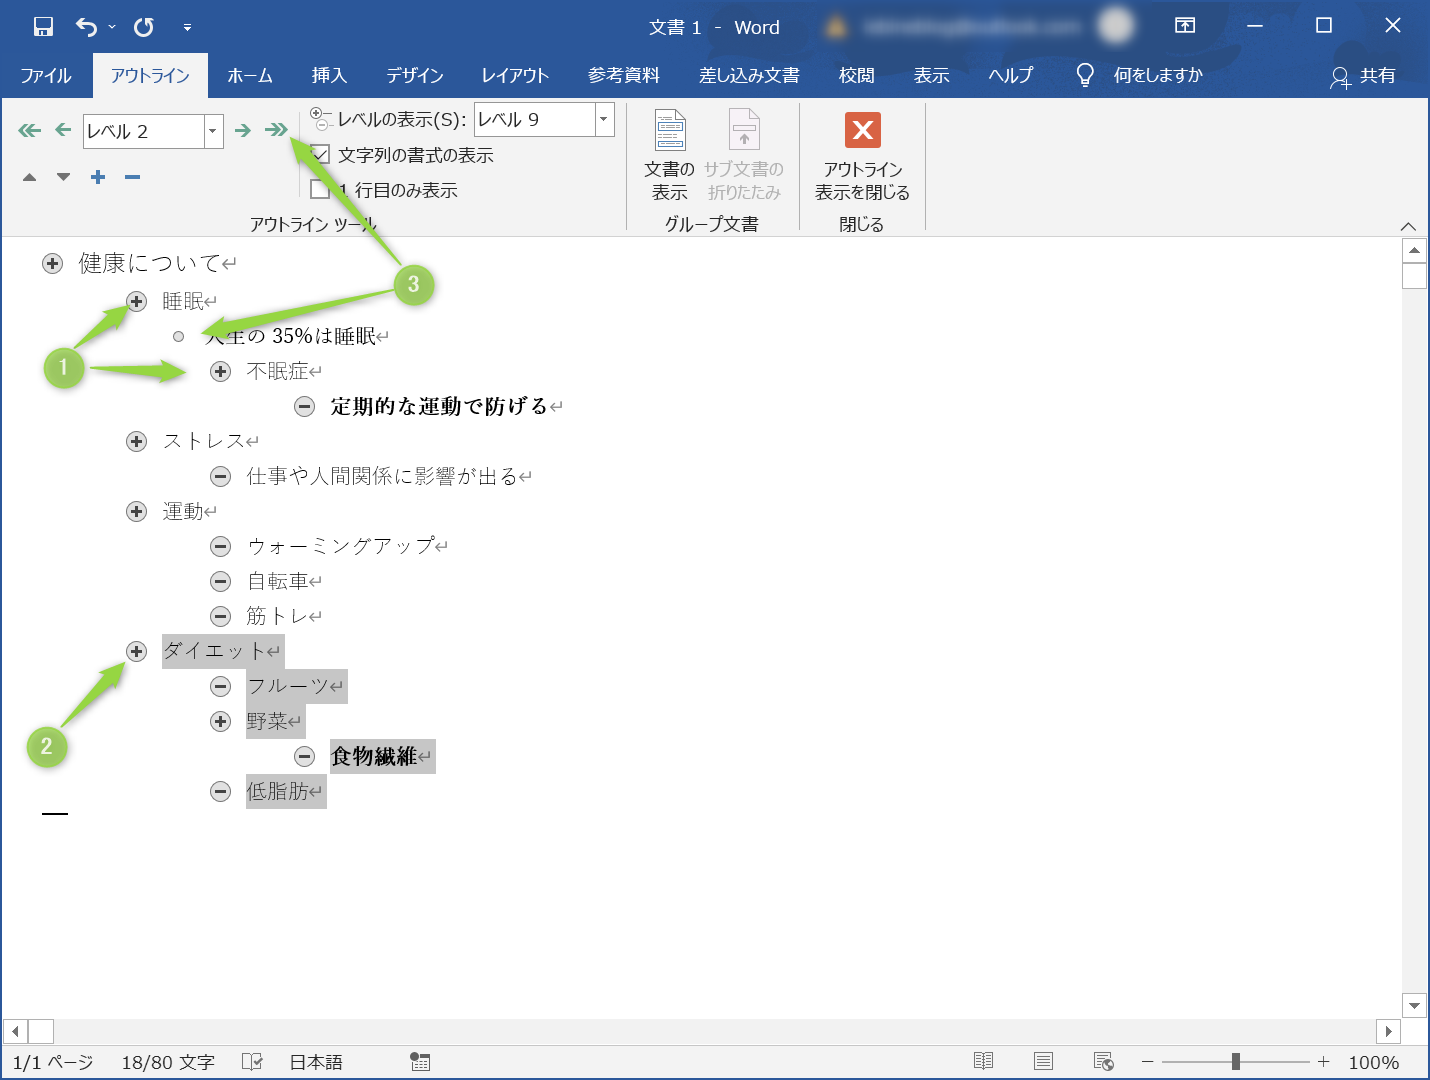Viewport: 1430px width, 1080px height.
Task: Collapse the 睡眠 heading with its plus symbol
Action: click(x=137, y=301)
